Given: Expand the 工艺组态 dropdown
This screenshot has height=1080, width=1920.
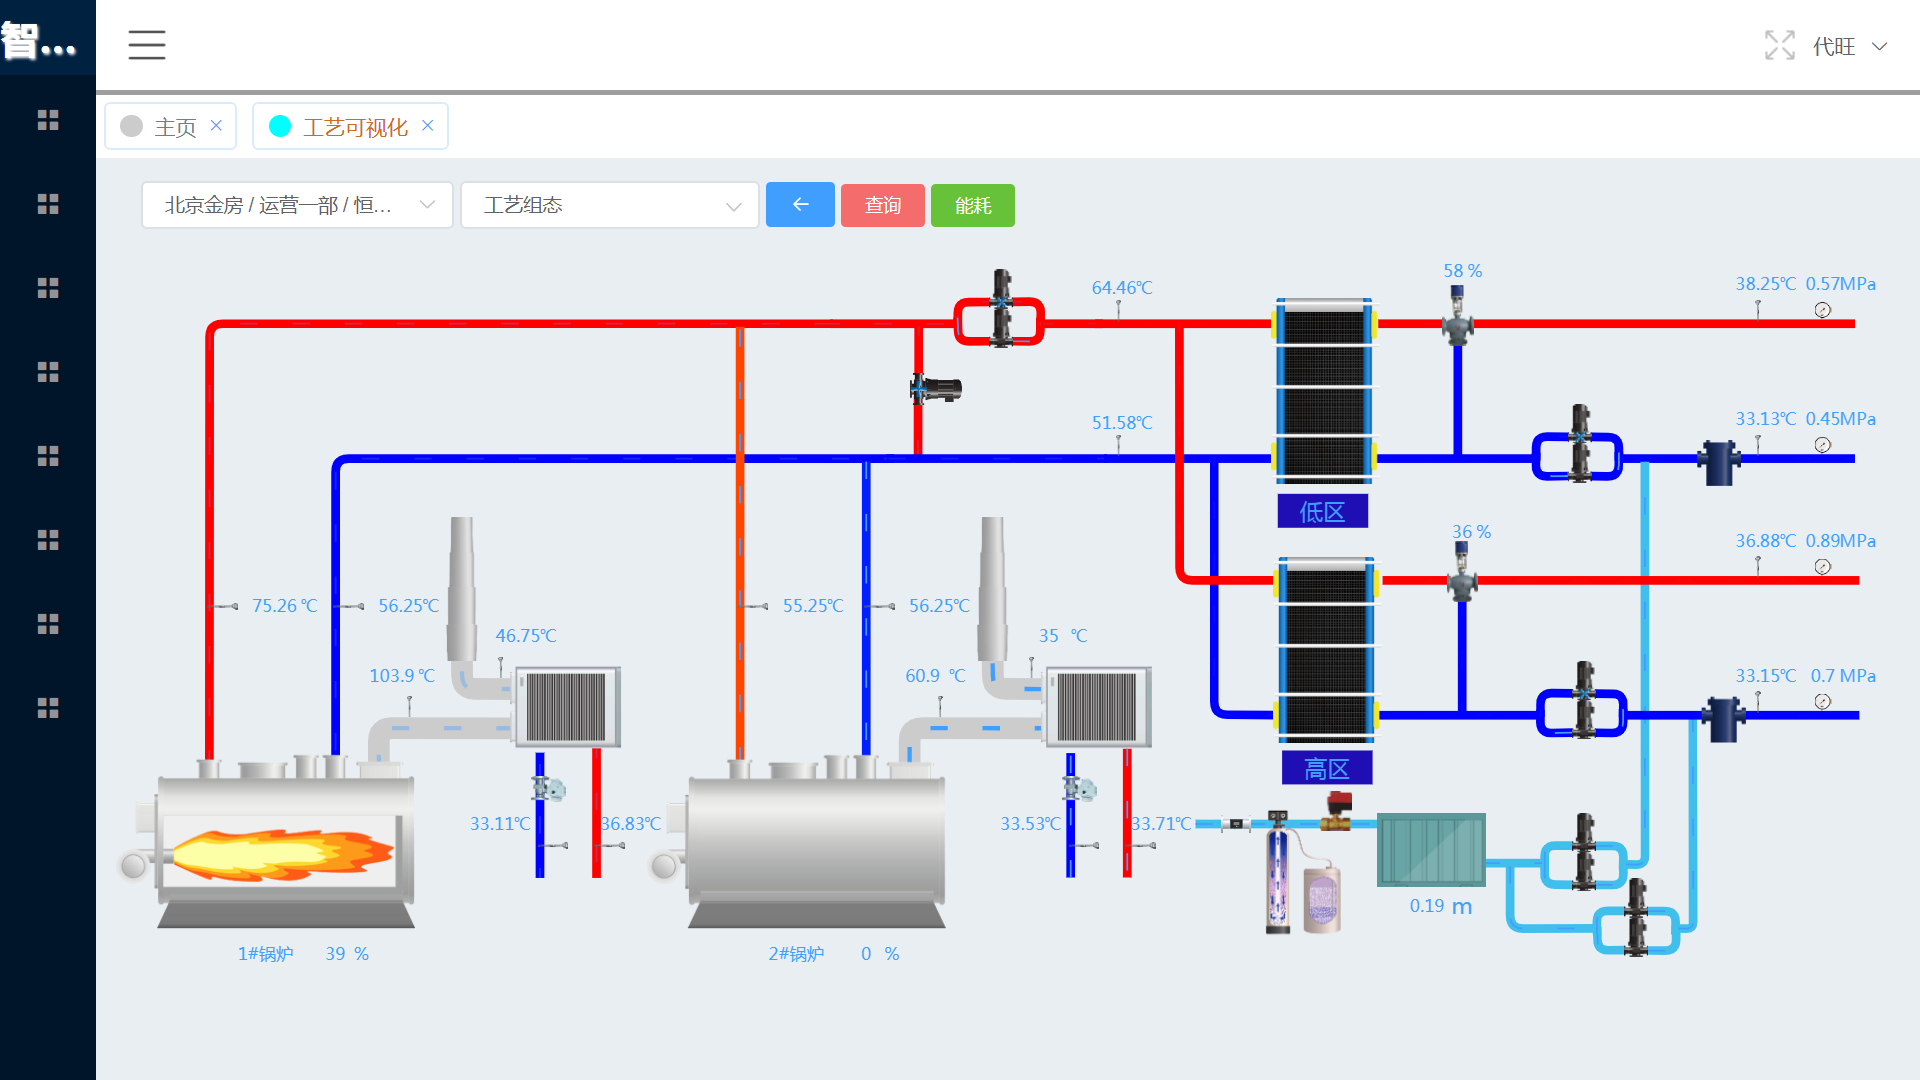Looking at the screenshot, I should point(610,205).
